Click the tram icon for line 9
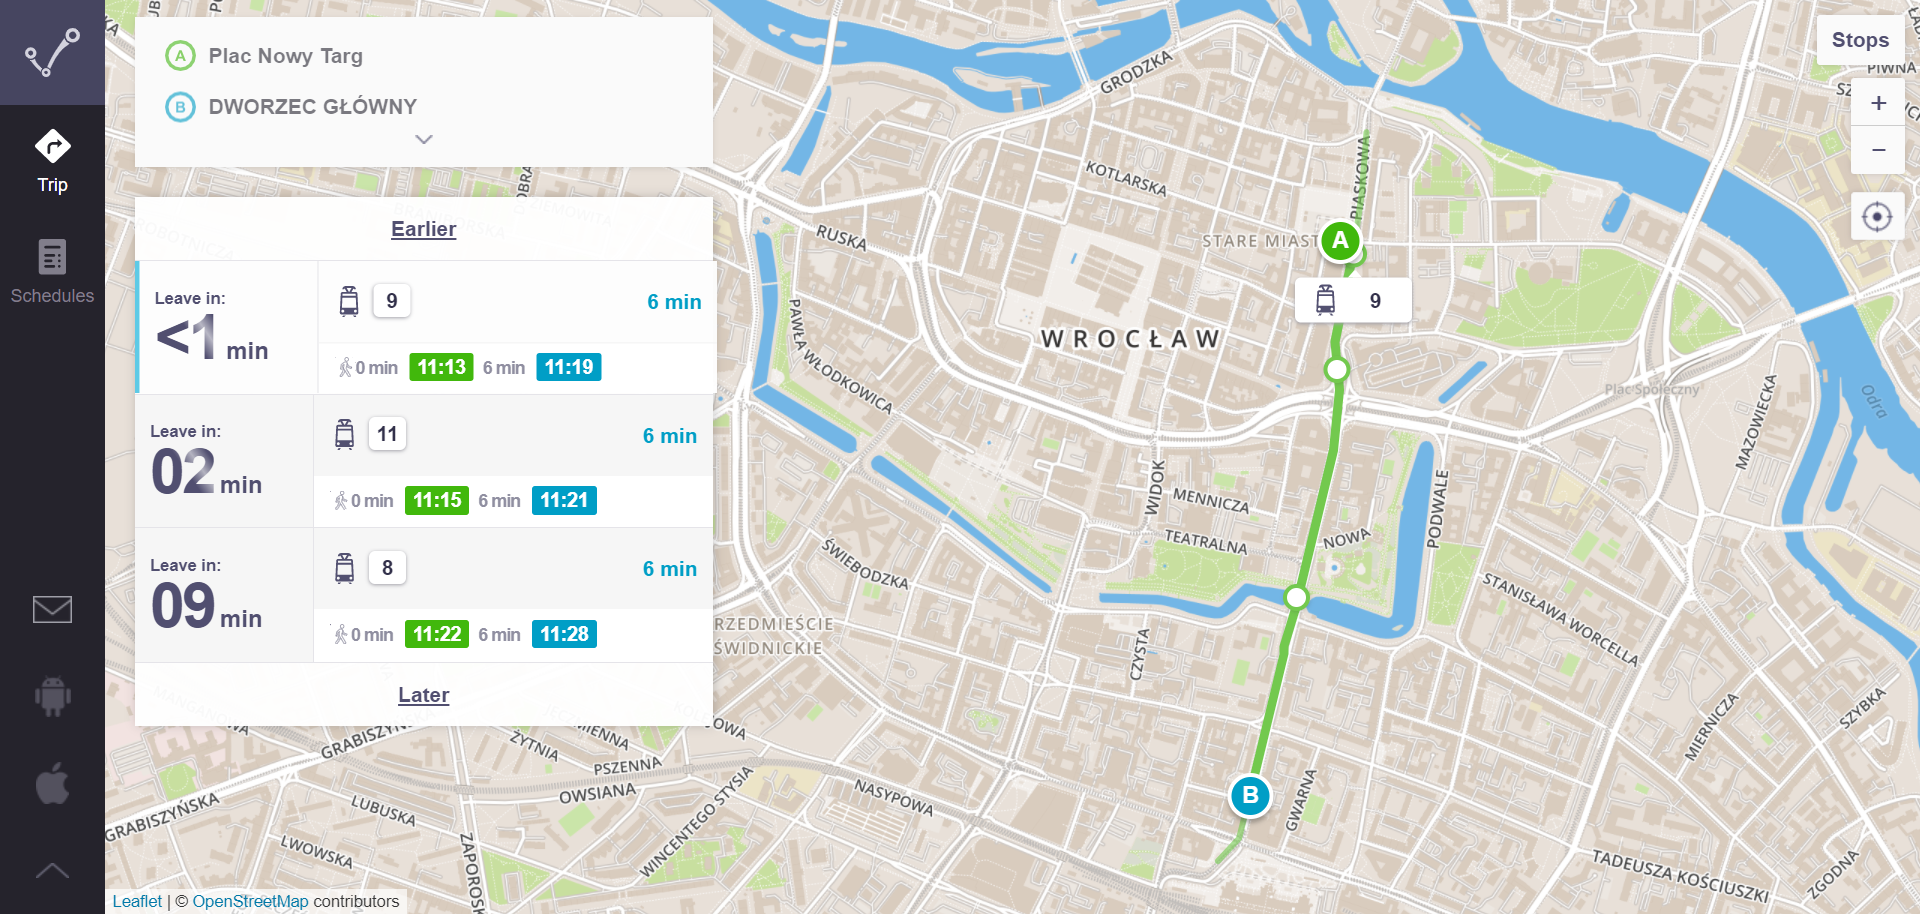1920x914 pixels. (x=349, y=299)
